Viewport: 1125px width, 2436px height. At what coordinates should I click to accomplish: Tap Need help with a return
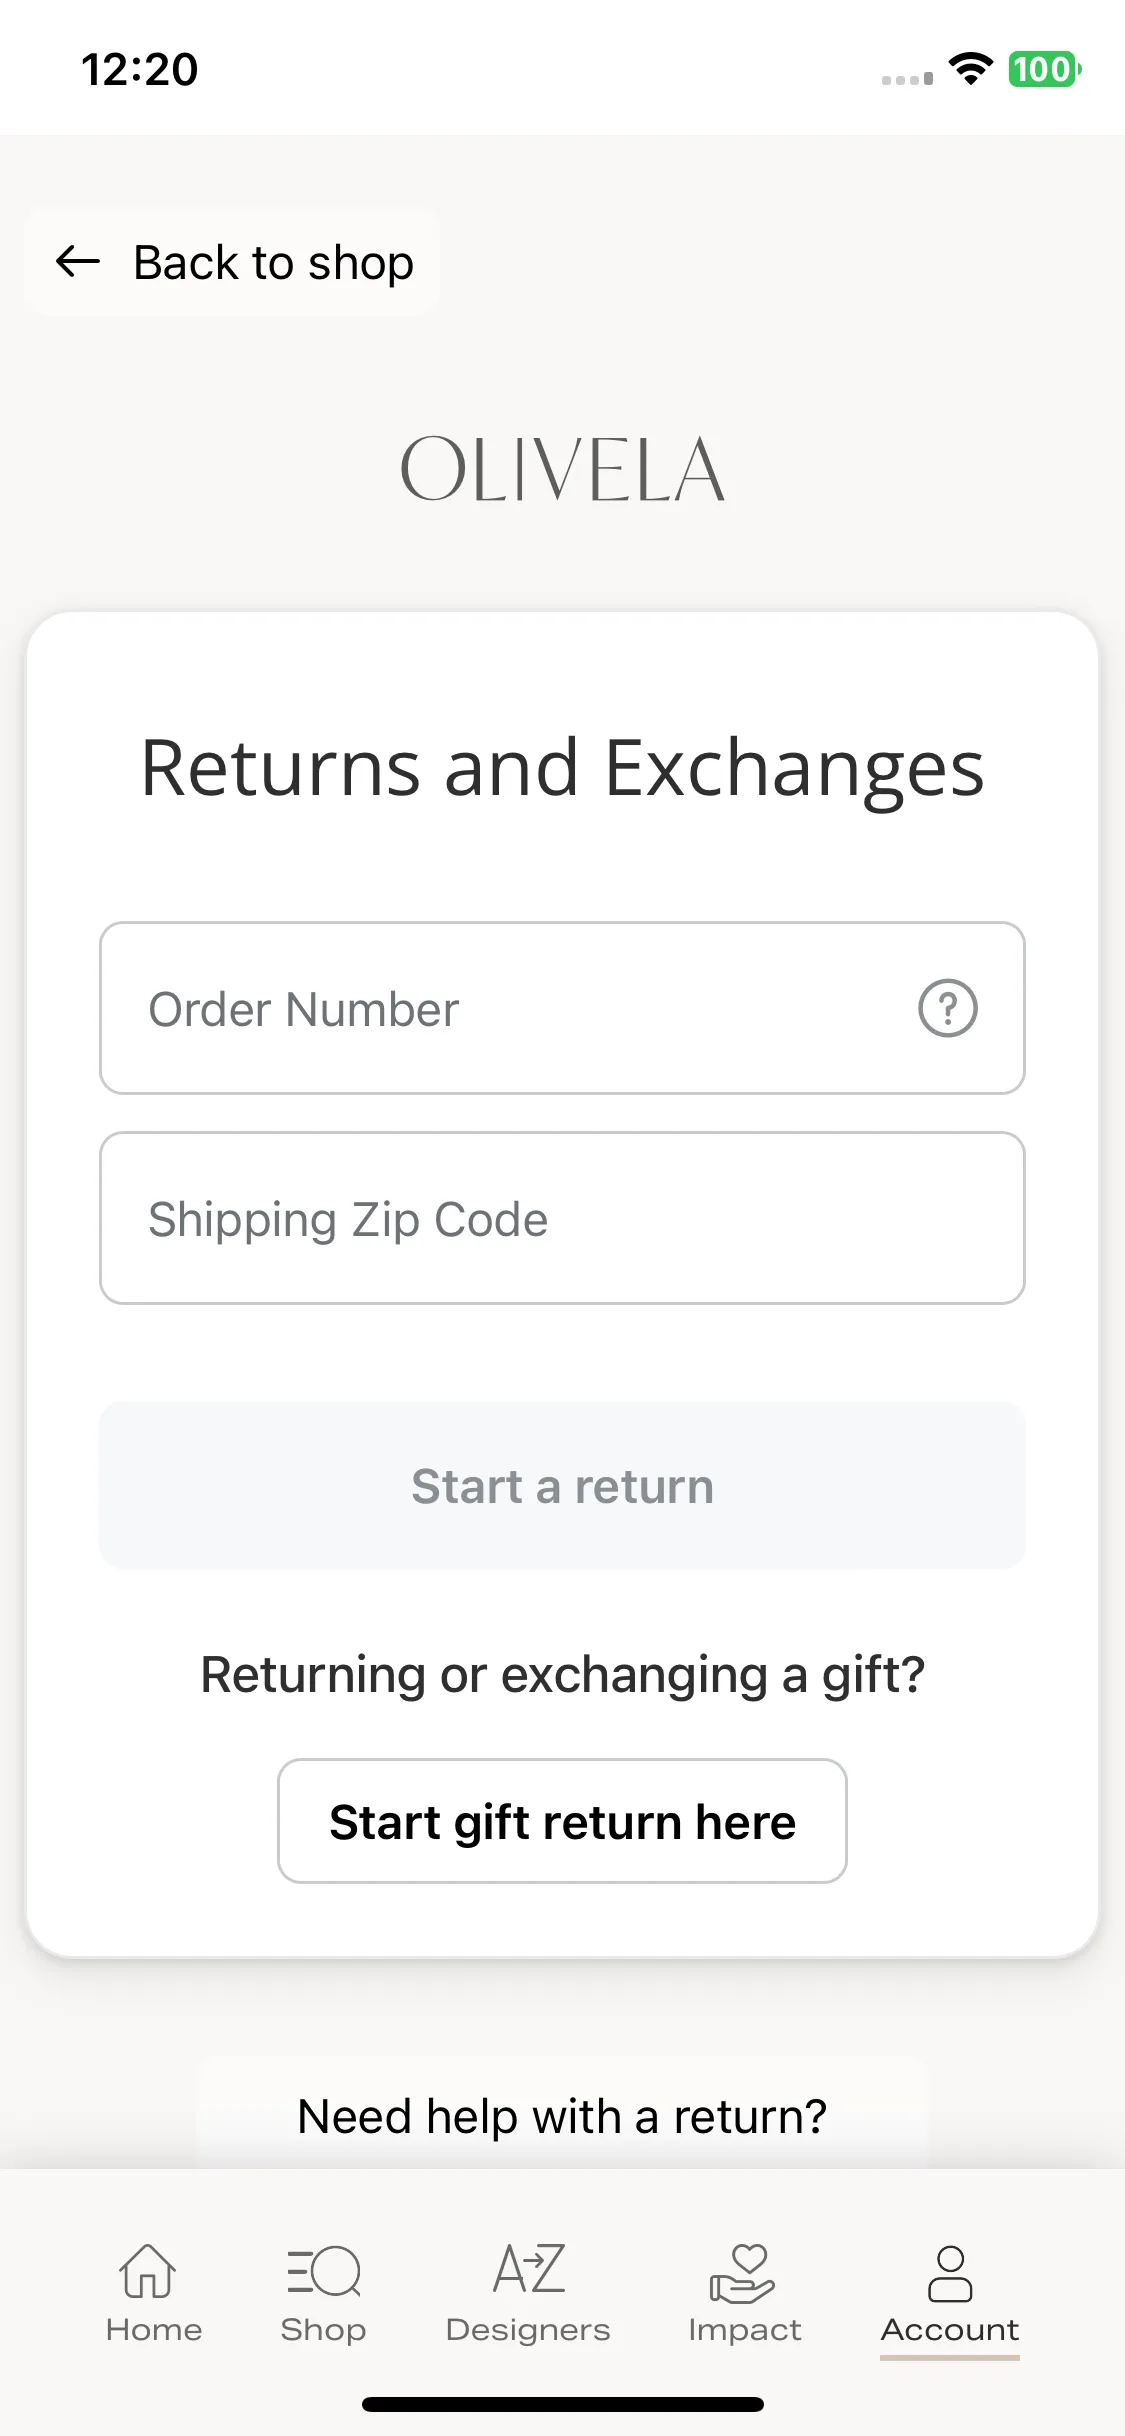coord(562,2116)
